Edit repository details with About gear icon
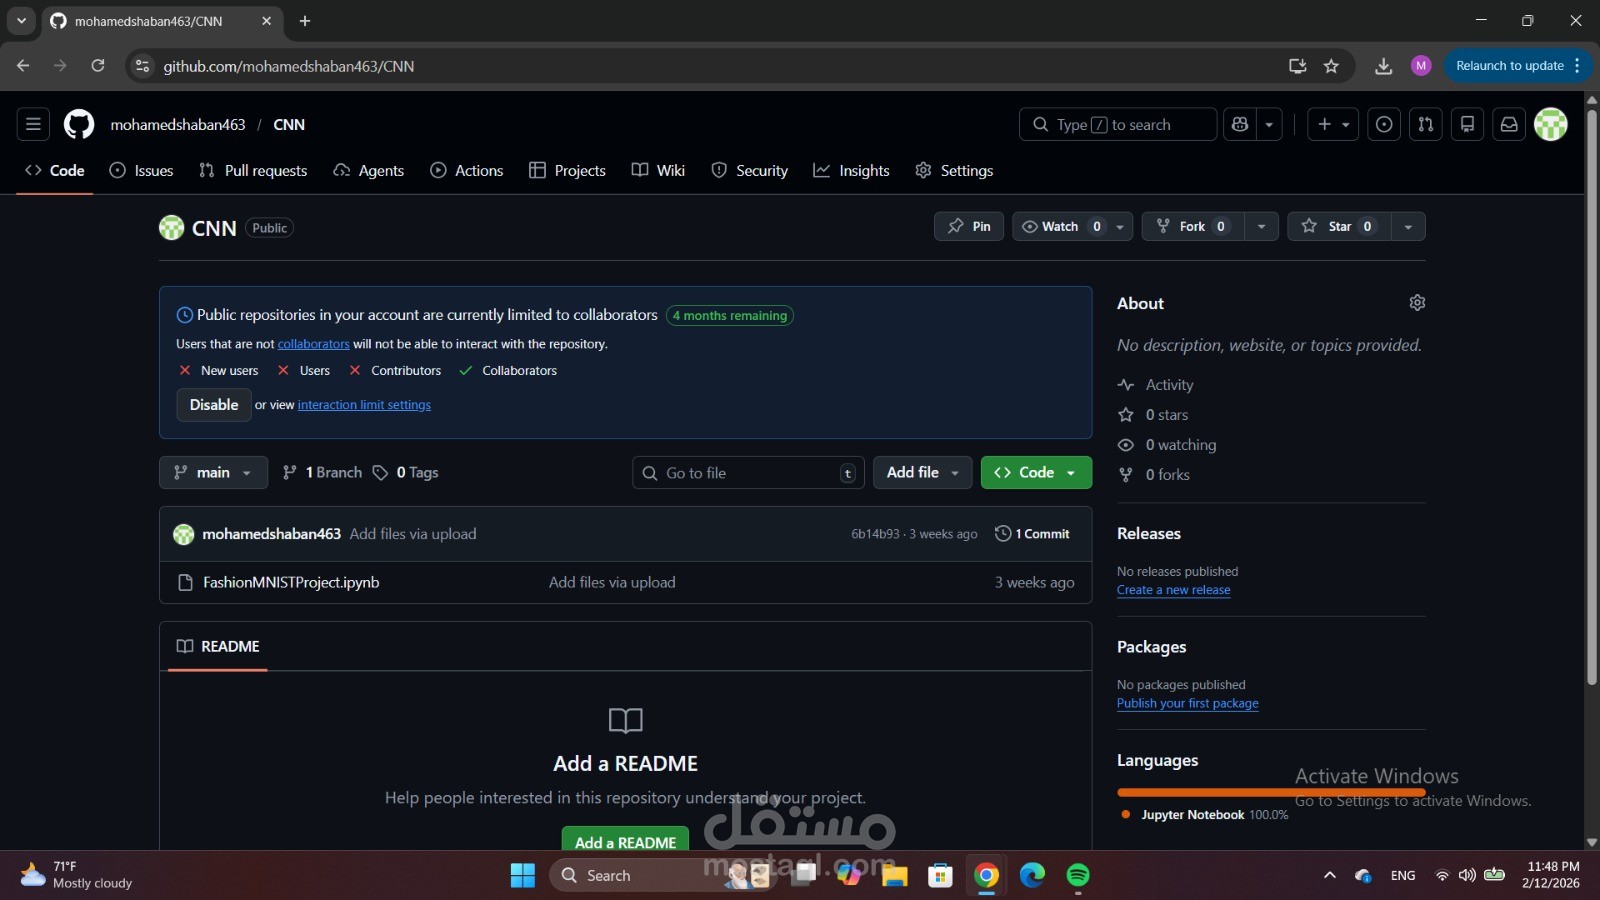This screenshot has width=1600, height=900. [1417, 302]
